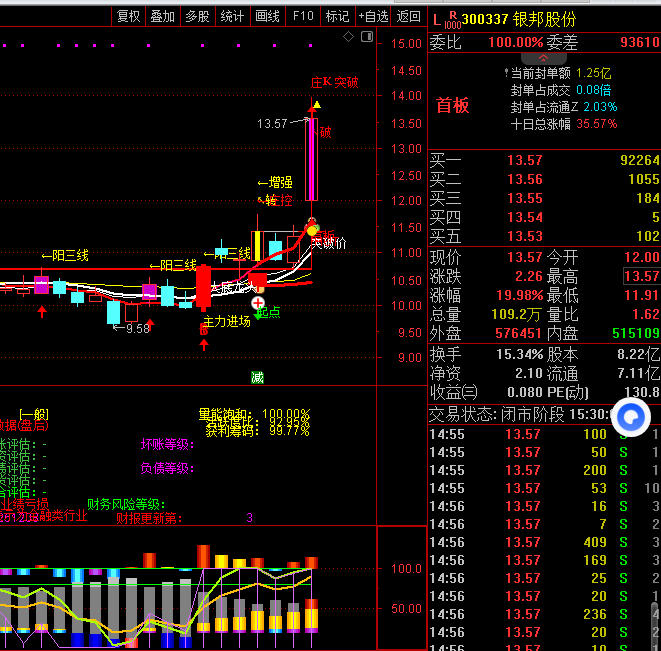Add stock via +自选 button

pos(372,16)
